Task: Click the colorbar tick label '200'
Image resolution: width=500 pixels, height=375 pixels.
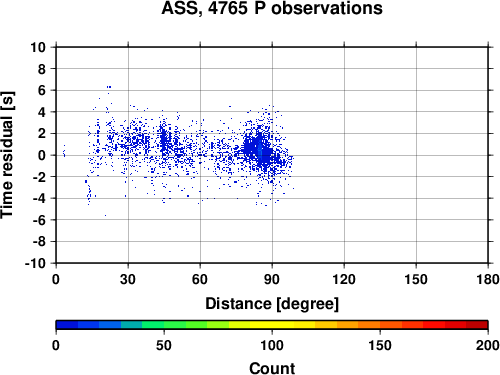Action: click(488, 345)
